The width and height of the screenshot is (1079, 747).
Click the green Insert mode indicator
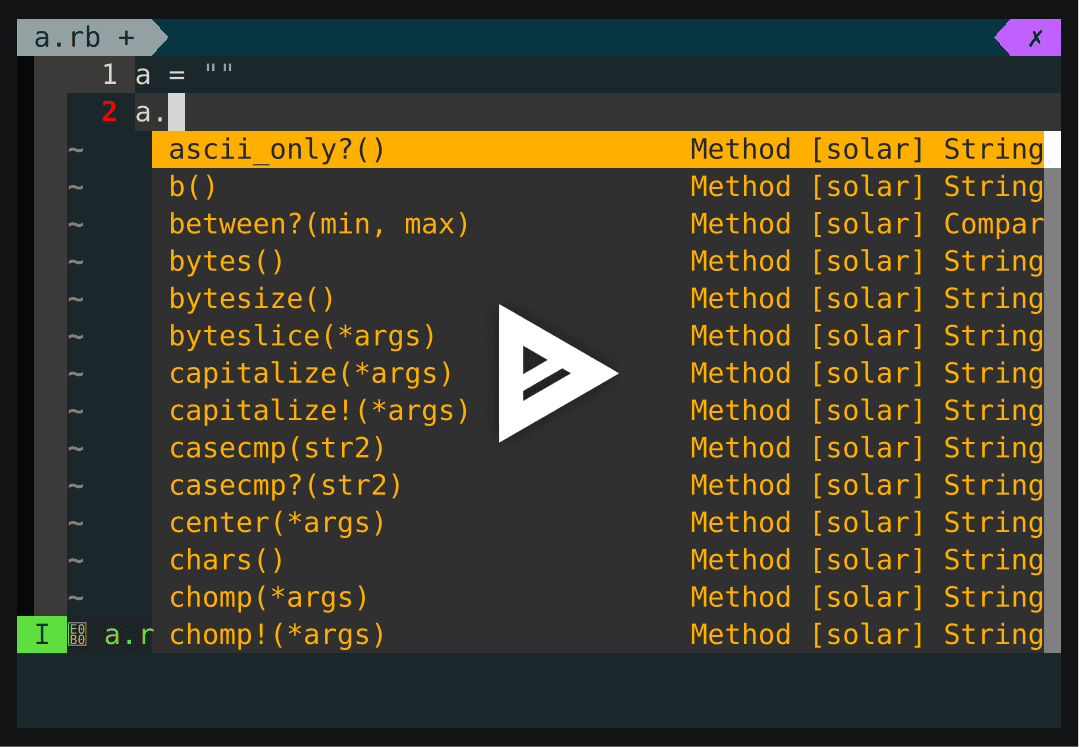pos(42,635)
